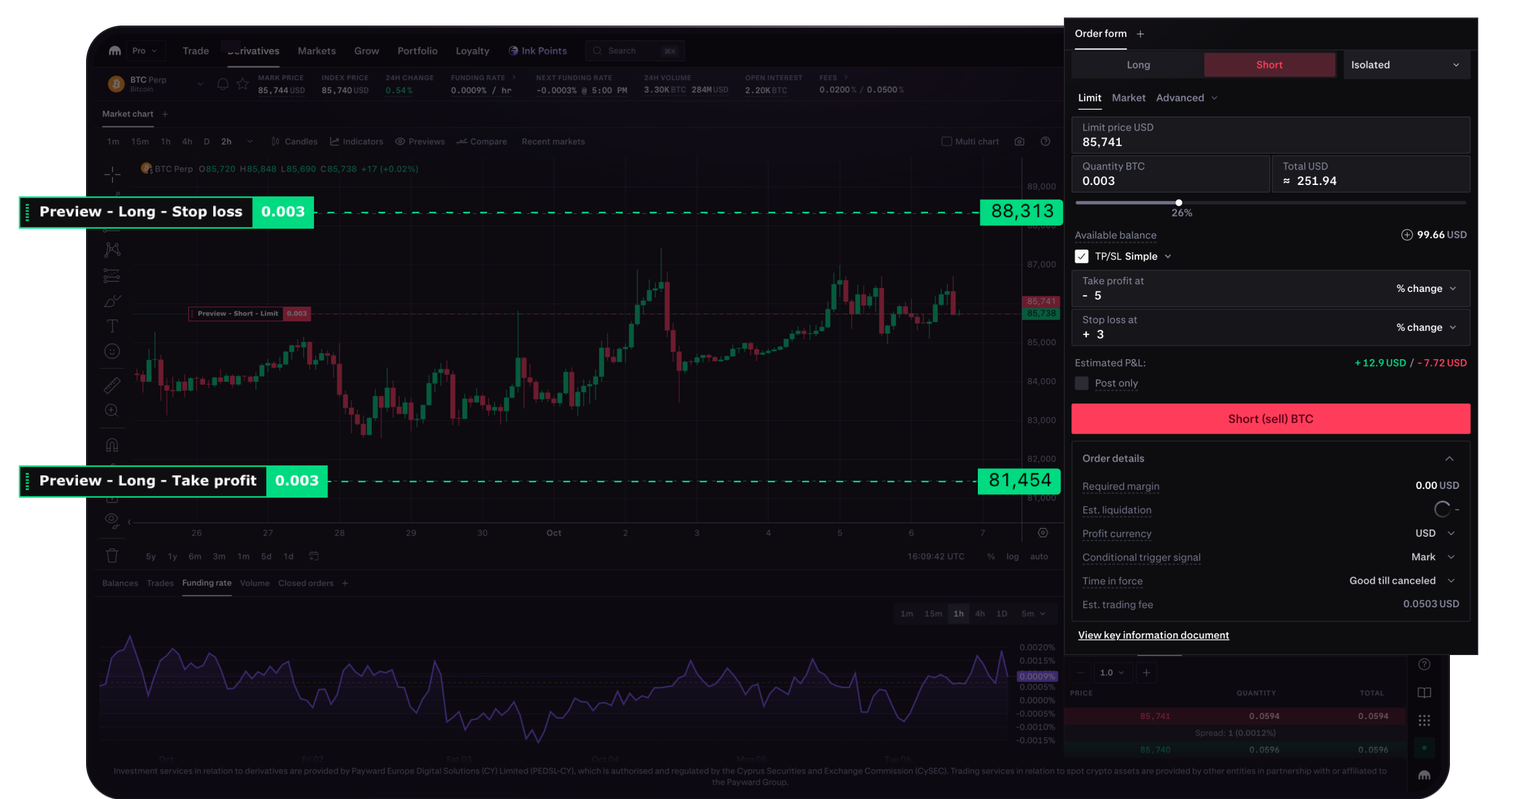1536x799 pixels.
Task: Select the crosshair cursor tool
Action: coord(112,175)
